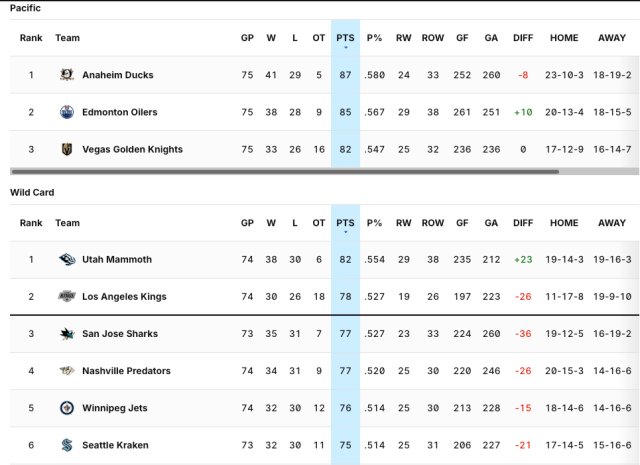The height and width of the screenshot is (465, 640).
Task: Sort Pacific standings by GP header
Action: click(x=247, y=38)
